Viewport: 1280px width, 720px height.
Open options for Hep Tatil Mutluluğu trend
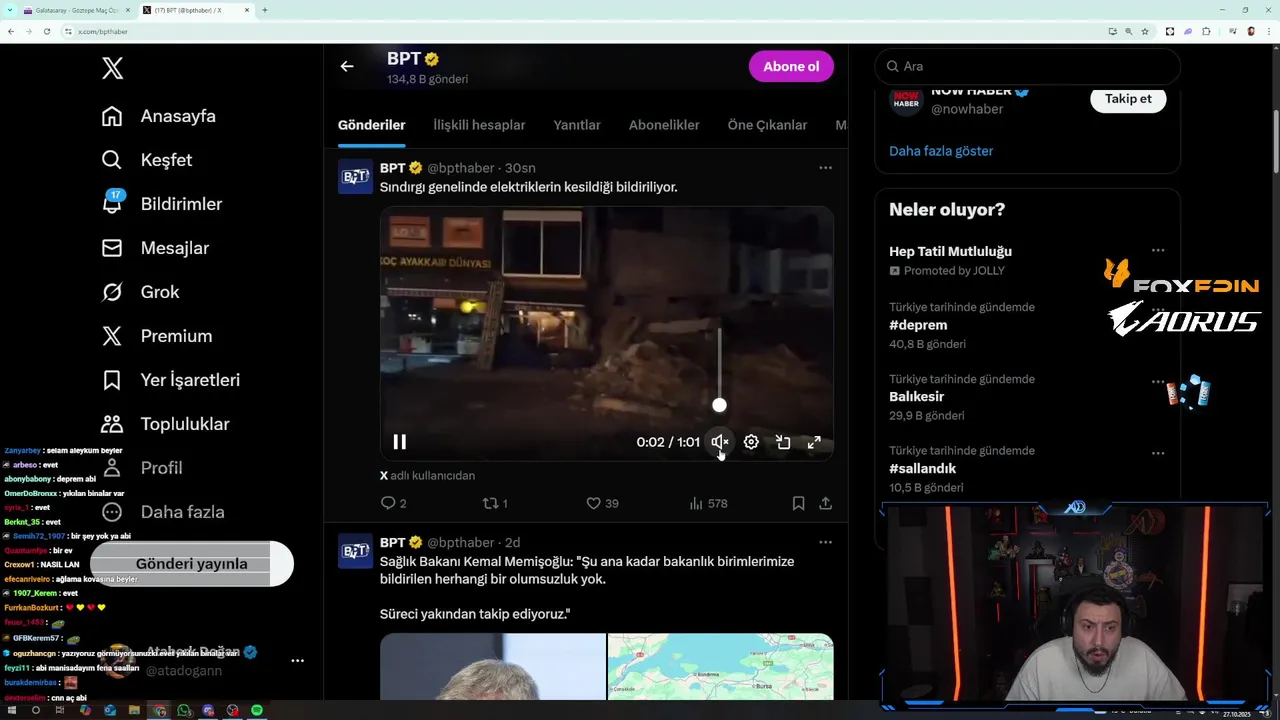tap(1158, 250)
